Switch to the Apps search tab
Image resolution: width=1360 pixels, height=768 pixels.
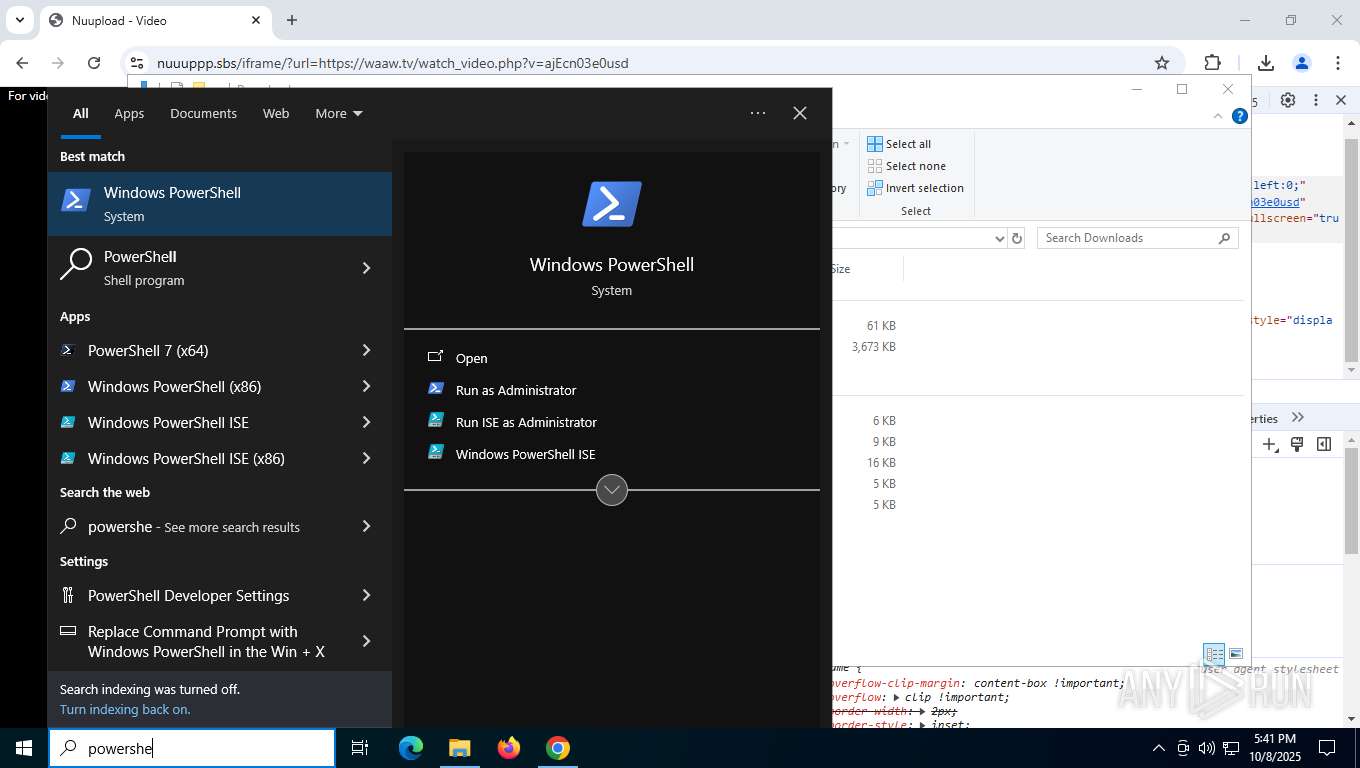129,113
